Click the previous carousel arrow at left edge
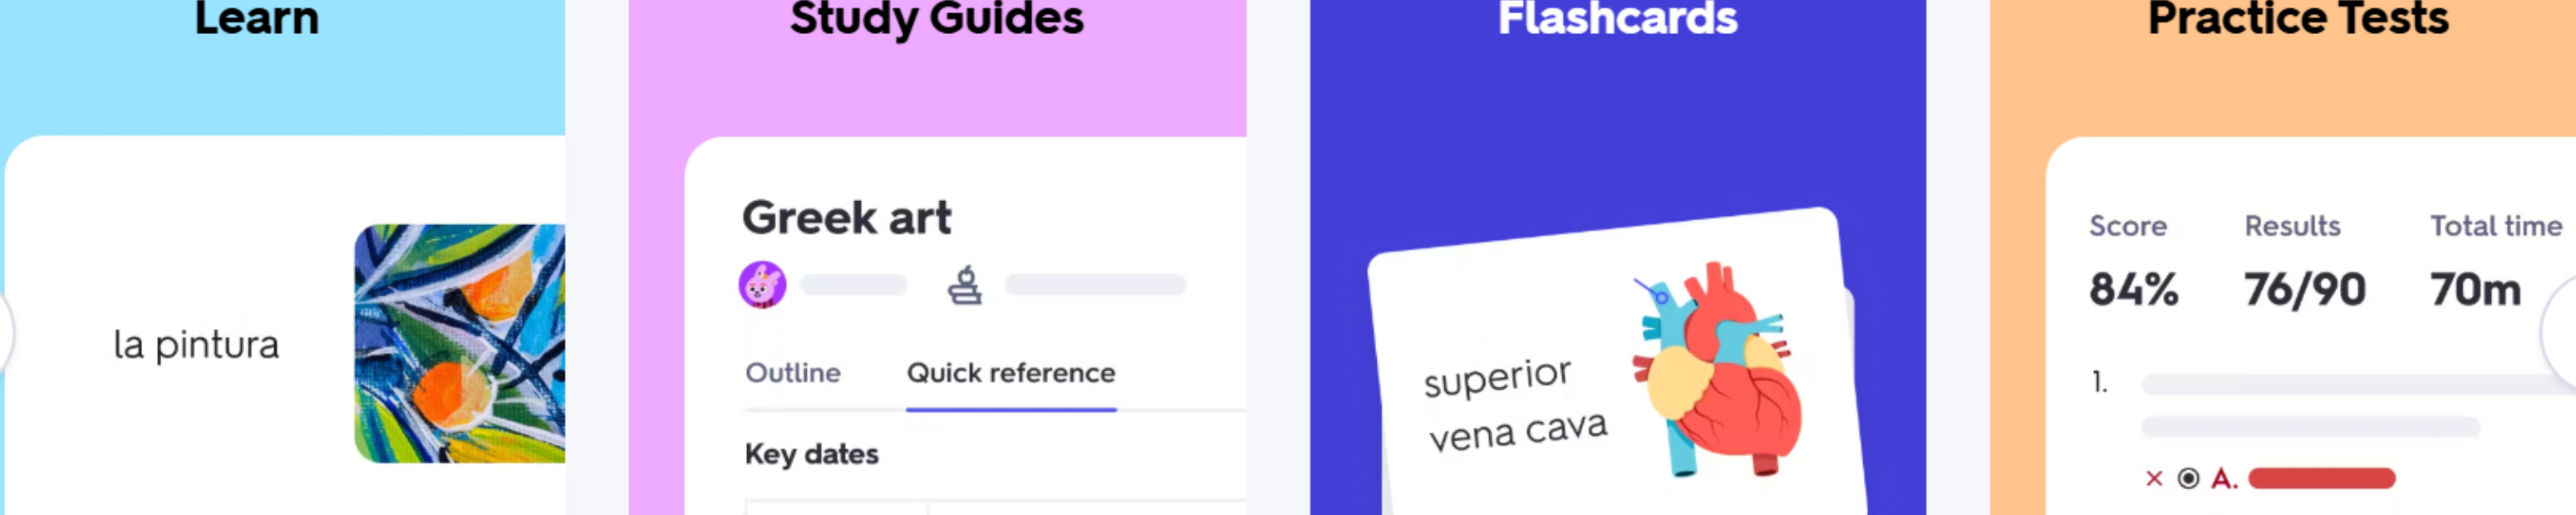This screenshot has height=515, width=2576. (x=4, y=331)
